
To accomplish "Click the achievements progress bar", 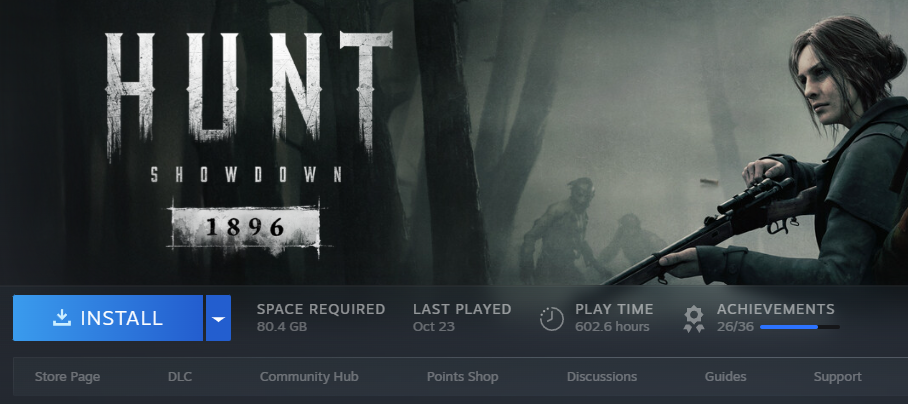I will click(x=800, y=327).
